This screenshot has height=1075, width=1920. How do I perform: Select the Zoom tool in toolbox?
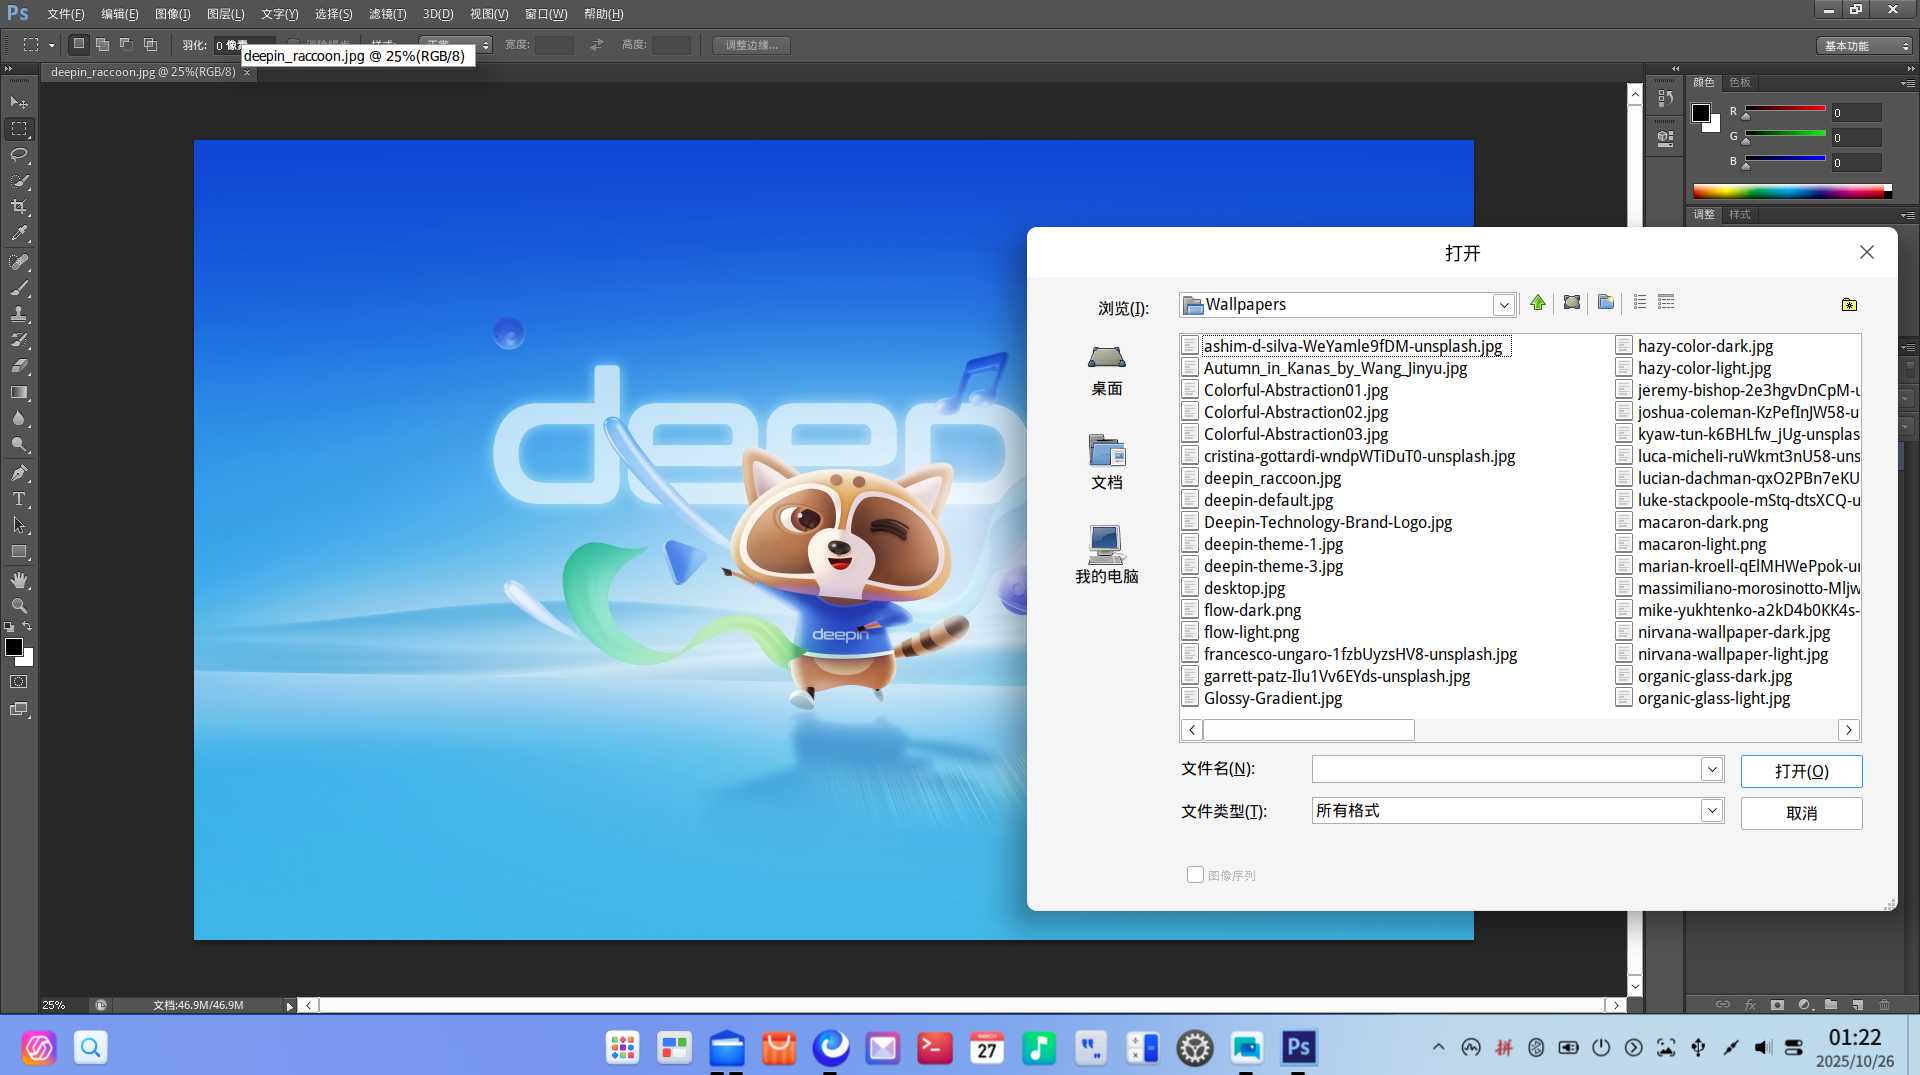click(19, 606)
